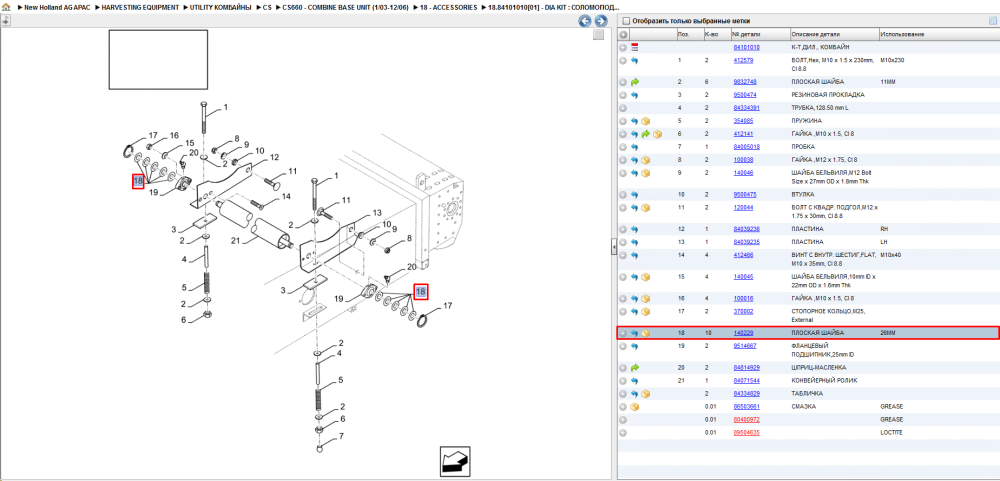Click 'К-Т ДИЛ., КОМБАЙН' description cell

(818, 47)
